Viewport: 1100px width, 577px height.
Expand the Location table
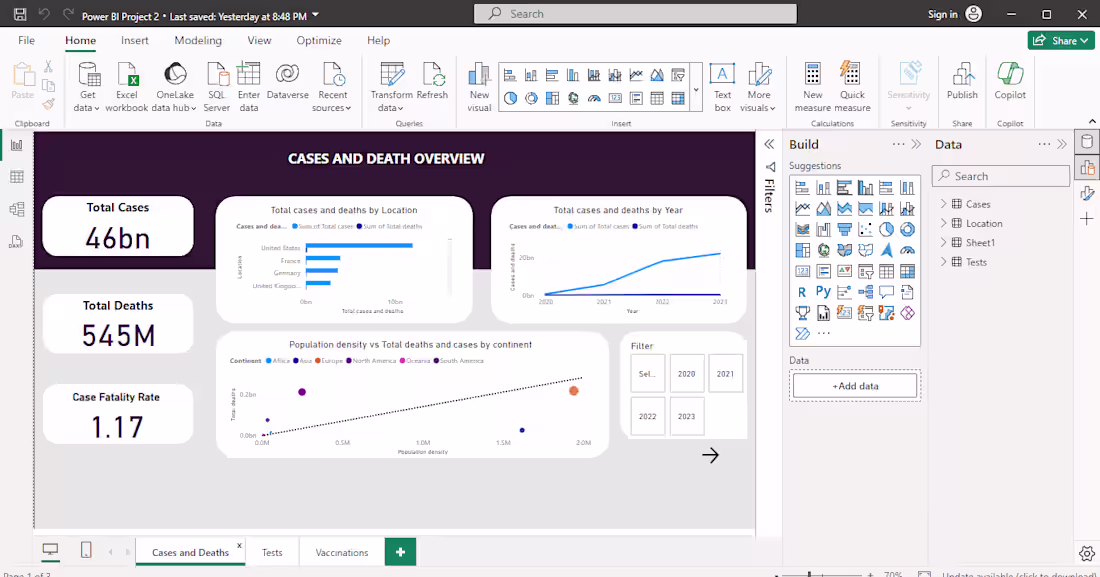[x=943, y=223]
